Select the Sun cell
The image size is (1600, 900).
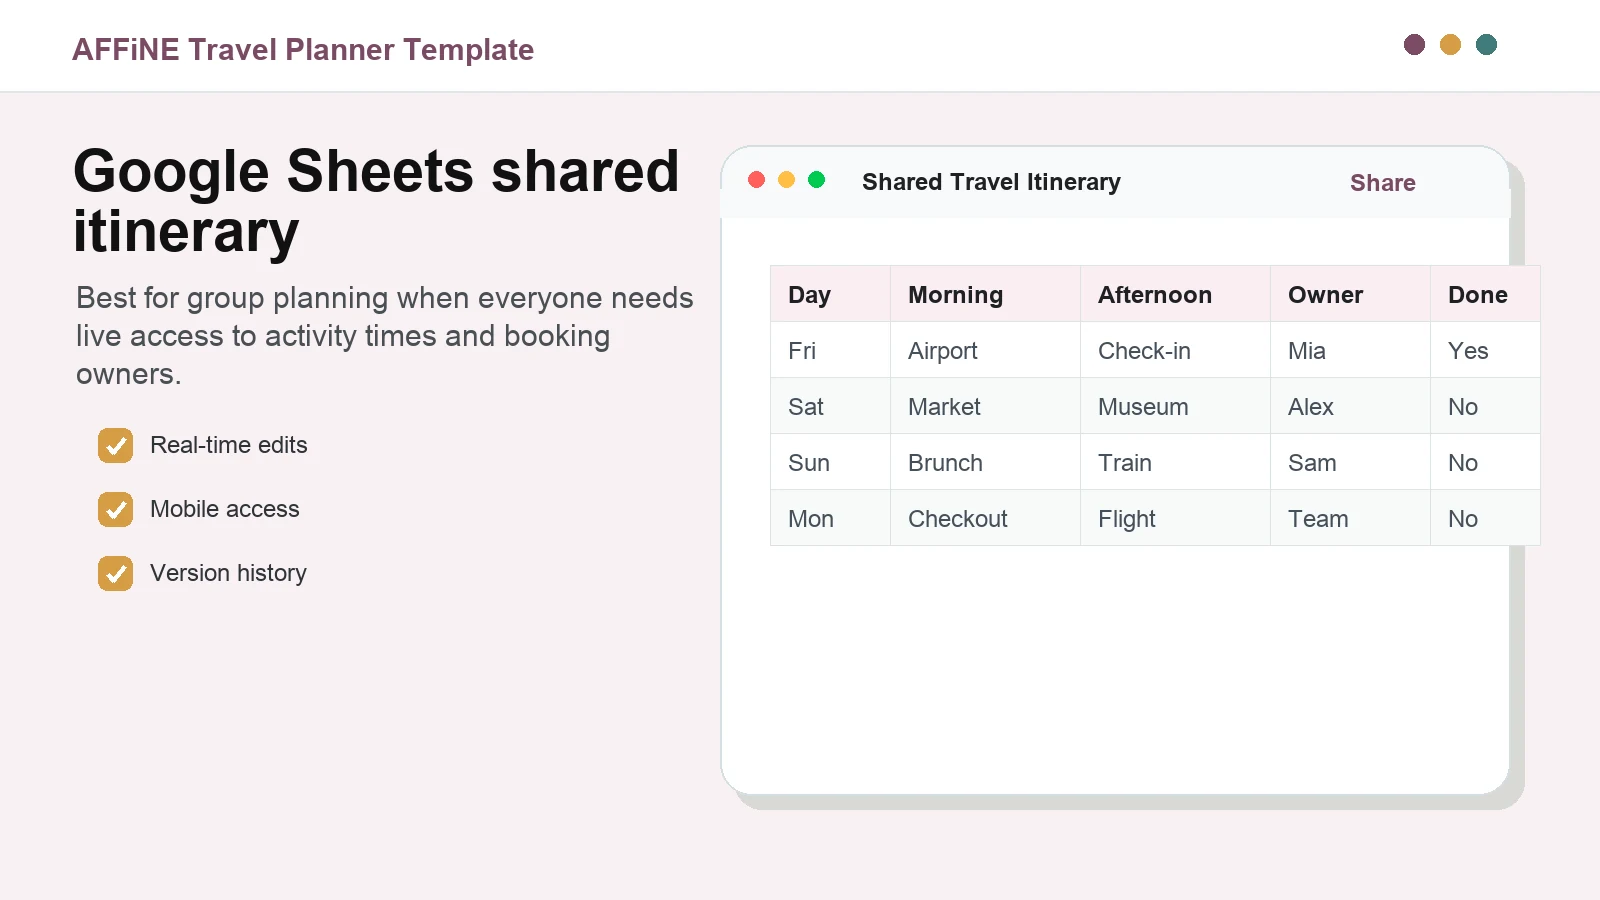click(x=830, y=462)
